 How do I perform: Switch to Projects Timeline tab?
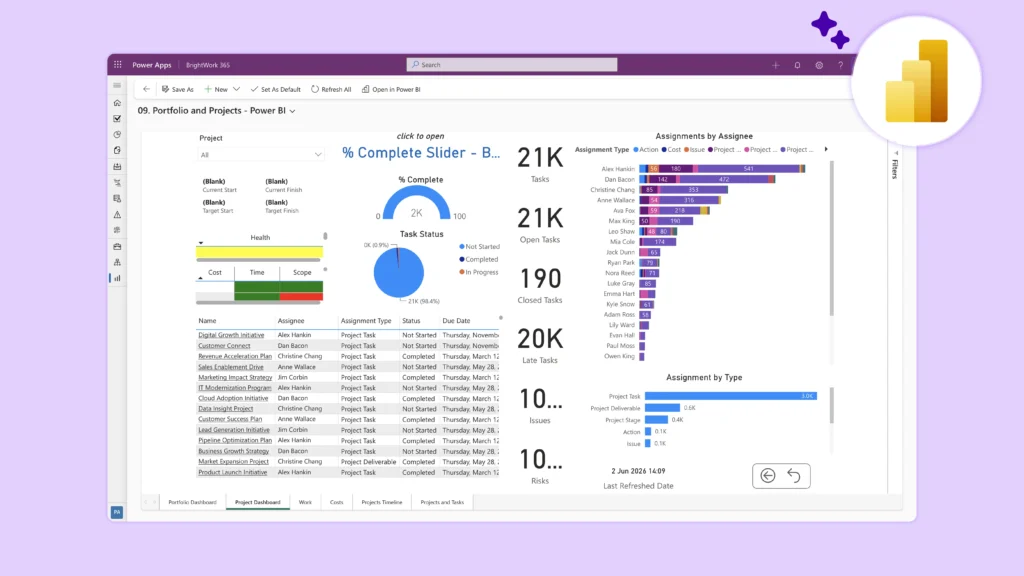[x=382, y=502]
